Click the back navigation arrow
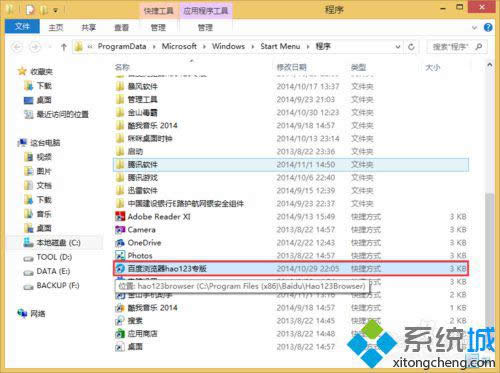Image resolution: width=500 pixels, height=373 pixels. click(17, 47)
